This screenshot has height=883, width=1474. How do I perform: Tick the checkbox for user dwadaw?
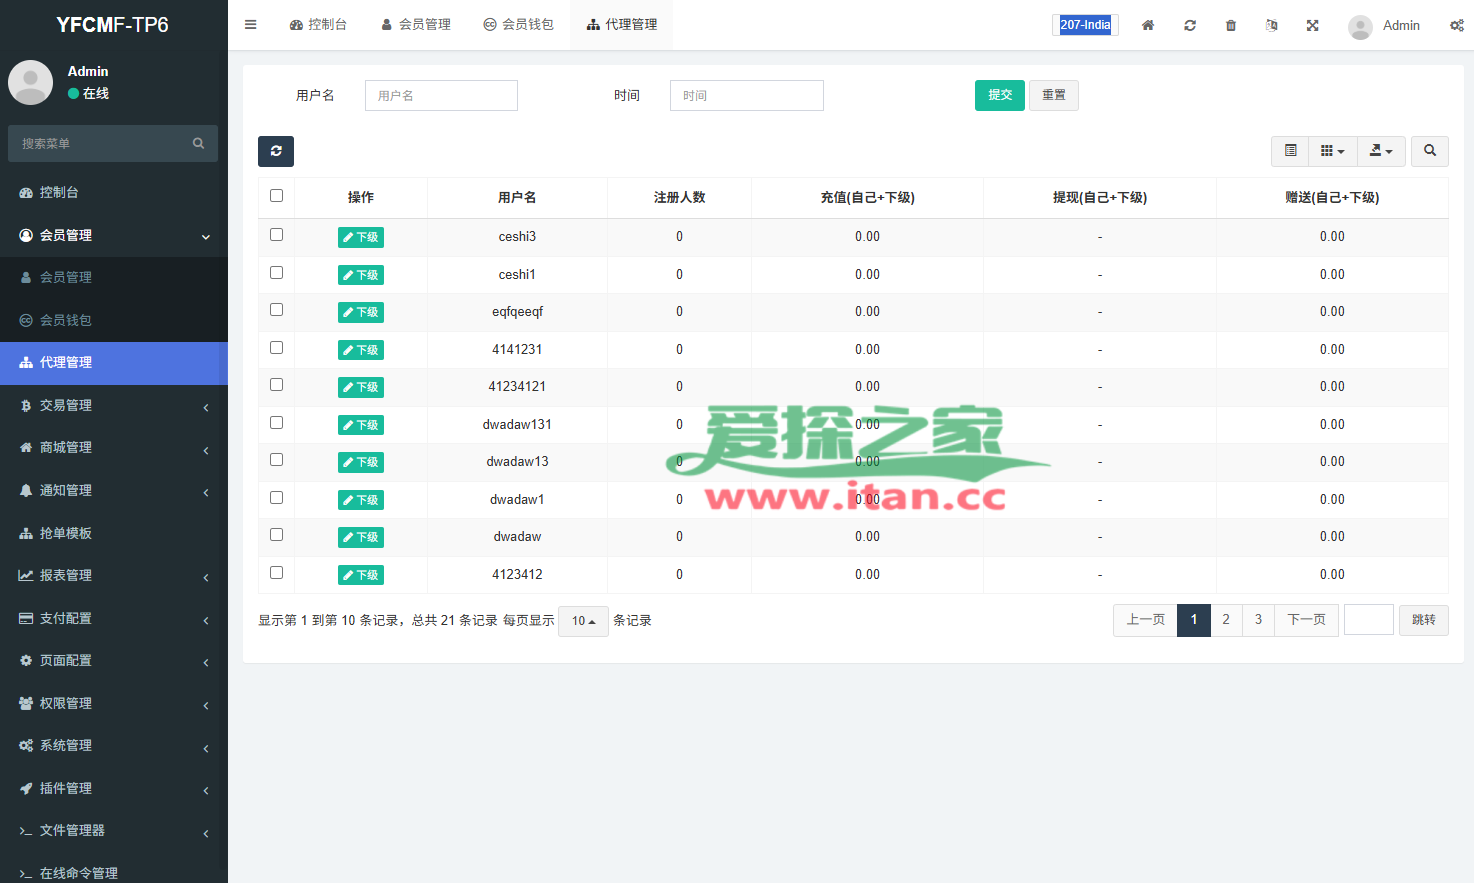(x=277, y=535)
